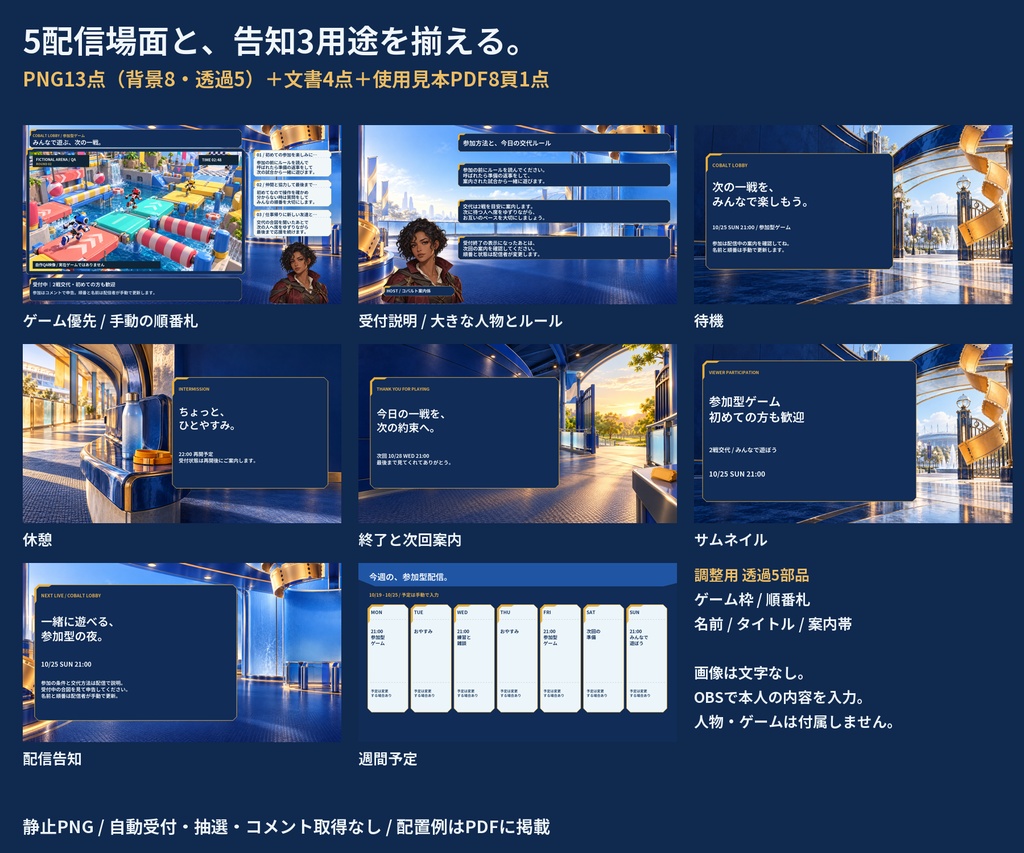Click the 調整用 透過5部品 heading
The width and height of the screenshot is (1024, 853).
(x=752, y=575)
